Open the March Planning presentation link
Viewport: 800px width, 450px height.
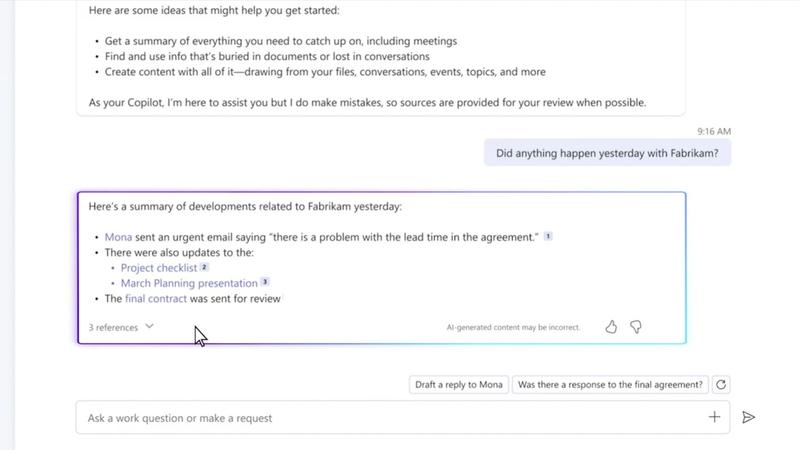[x=189, y=283]
